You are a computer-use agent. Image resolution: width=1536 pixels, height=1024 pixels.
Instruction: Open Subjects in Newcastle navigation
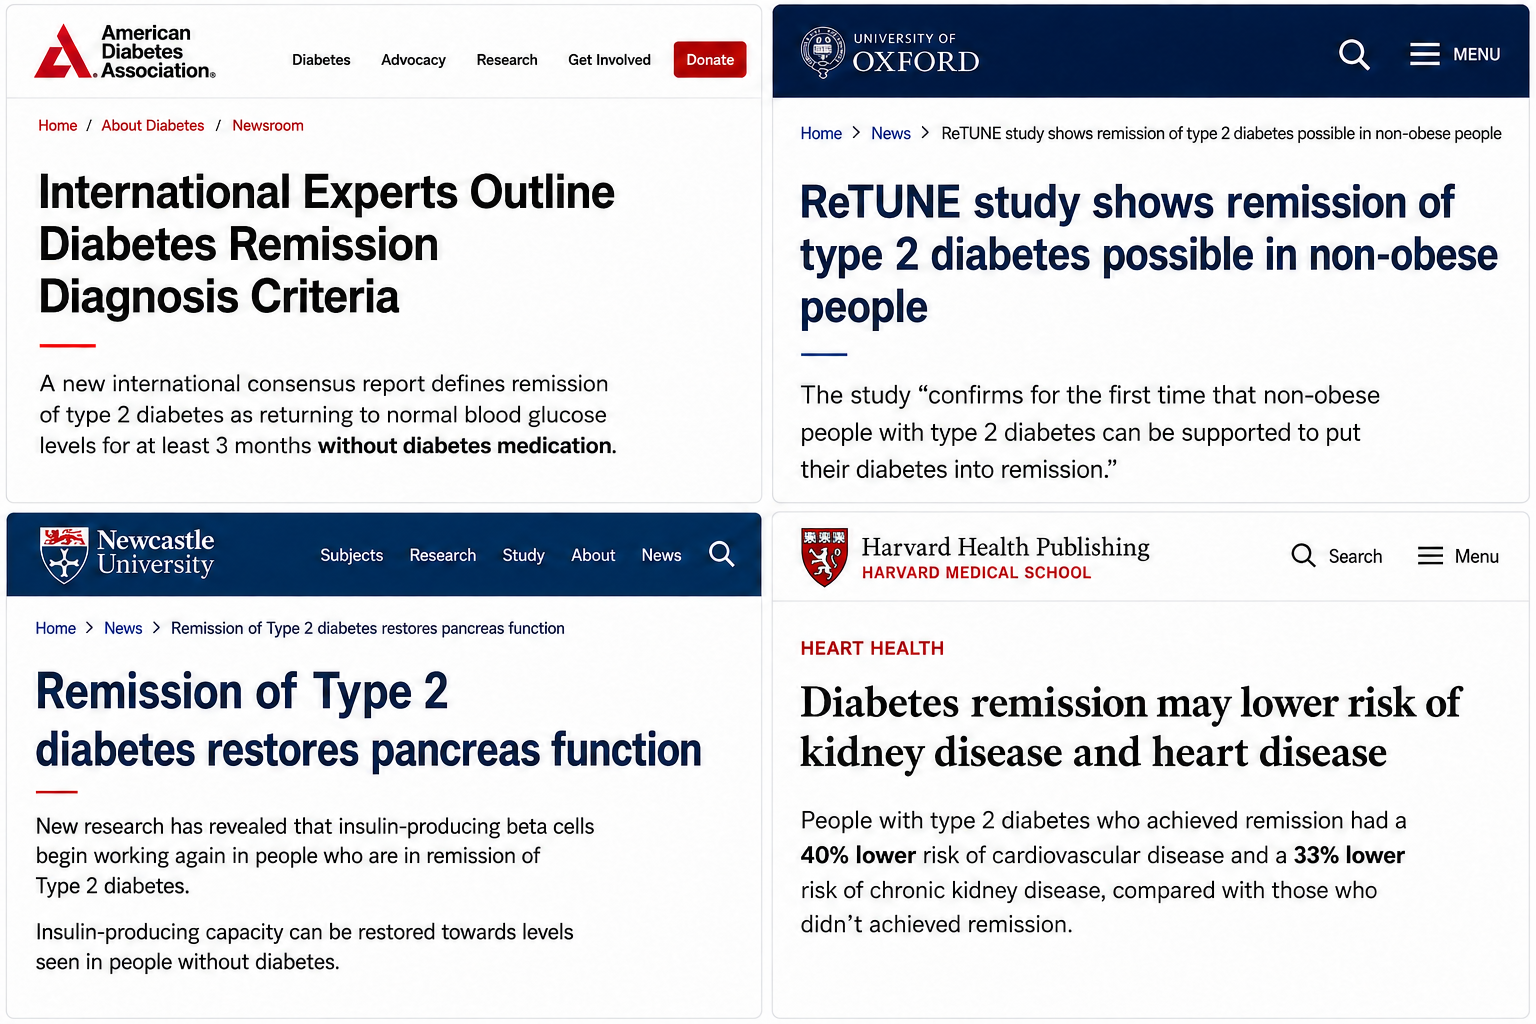(352, 555)
